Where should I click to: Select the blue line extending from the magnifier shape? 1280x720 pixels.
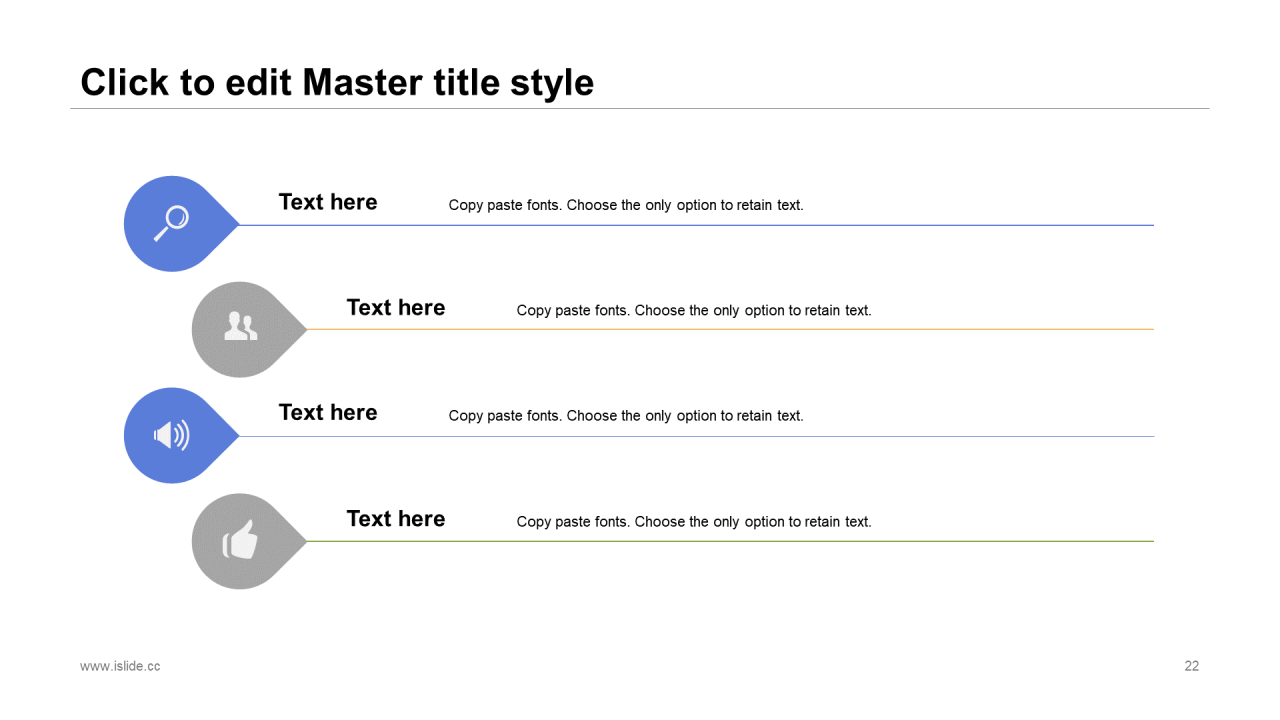700,225
